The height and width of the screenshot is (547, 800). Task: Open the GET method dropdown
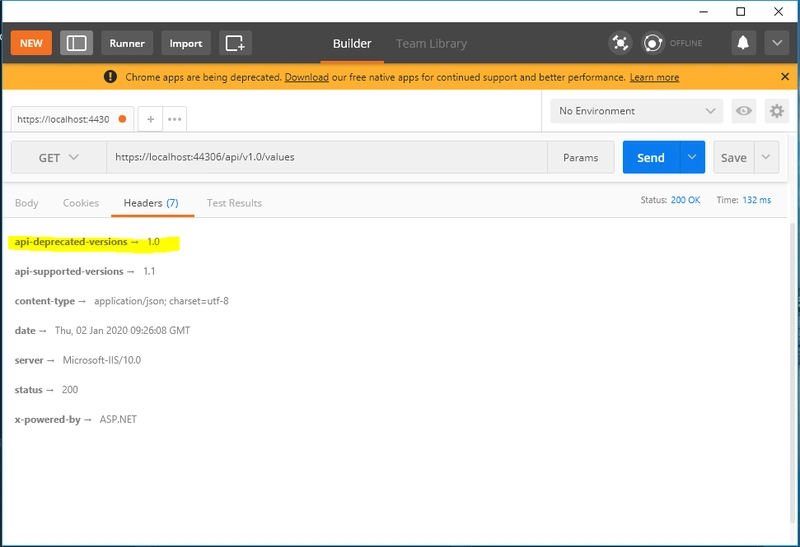[x=59, y=158]
